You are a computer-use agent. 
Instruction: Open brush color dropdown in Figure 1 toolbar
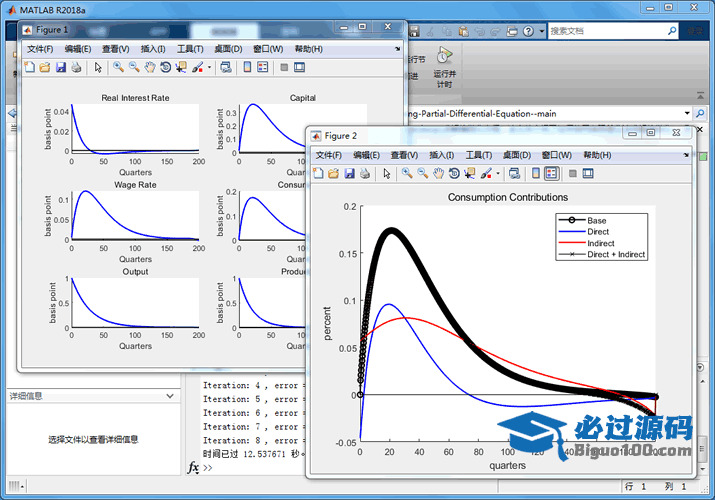pos(209,67)
